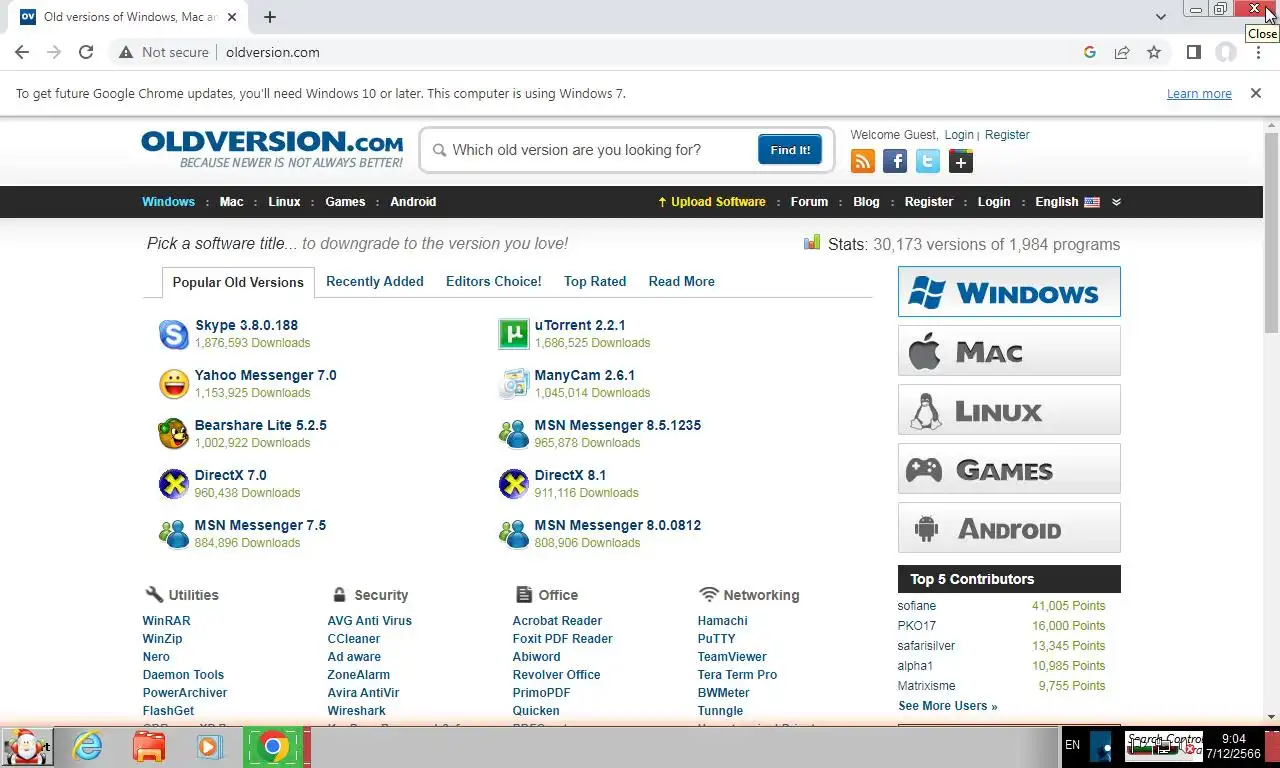Screen dimensions: 1280x768
Task: Open the Forum link in navbar
Action: point(809,202)
